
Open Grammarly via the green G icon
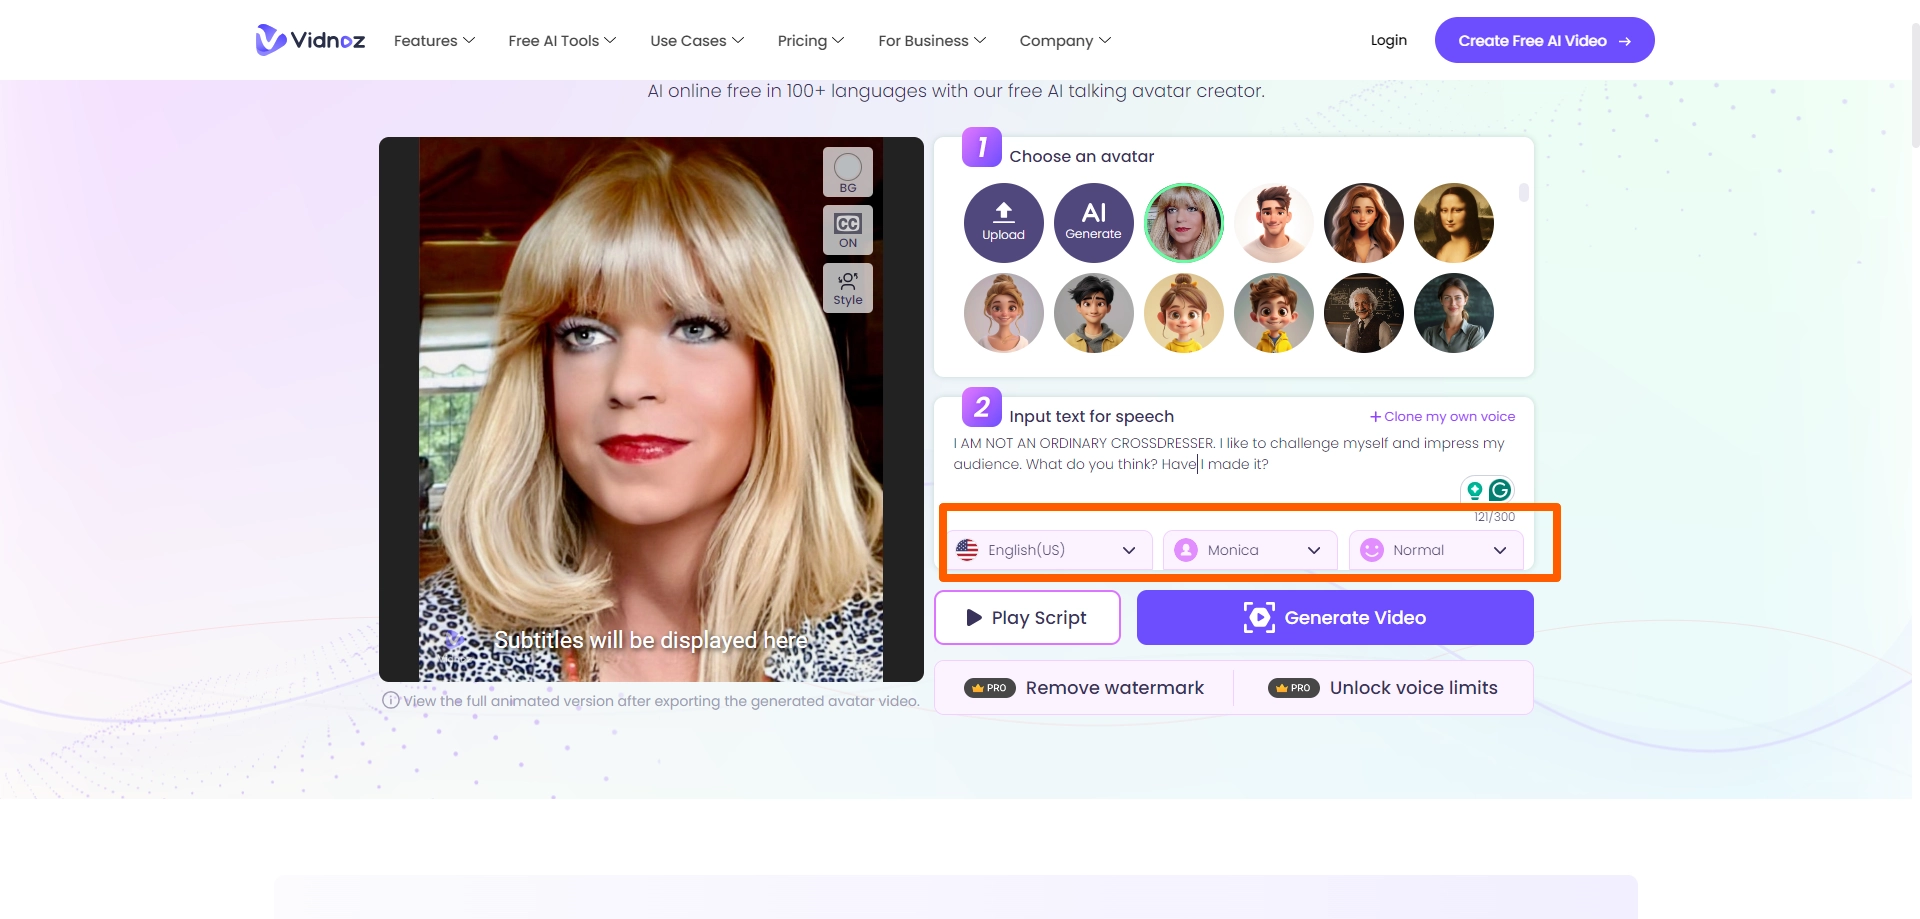1499,490
